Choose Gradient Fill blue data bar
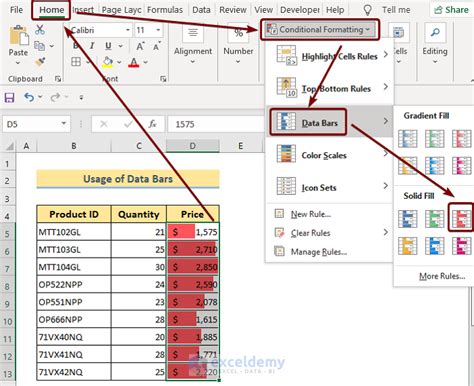The height and width of the screenshot is (386, 474). (407, 139)
